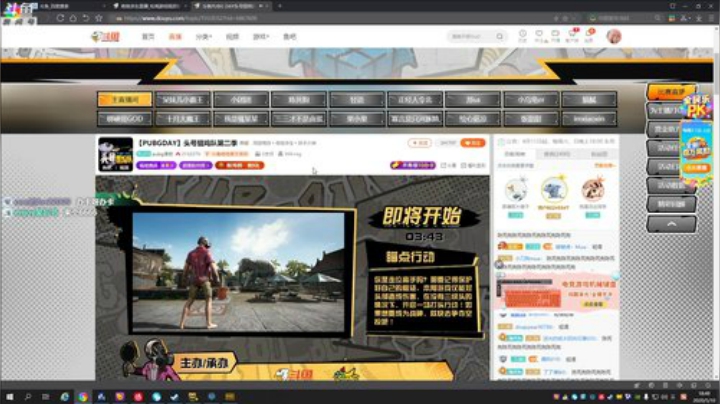Switch to the second browser tab
This screenshot has width=720, height=404.
[148, 6]
